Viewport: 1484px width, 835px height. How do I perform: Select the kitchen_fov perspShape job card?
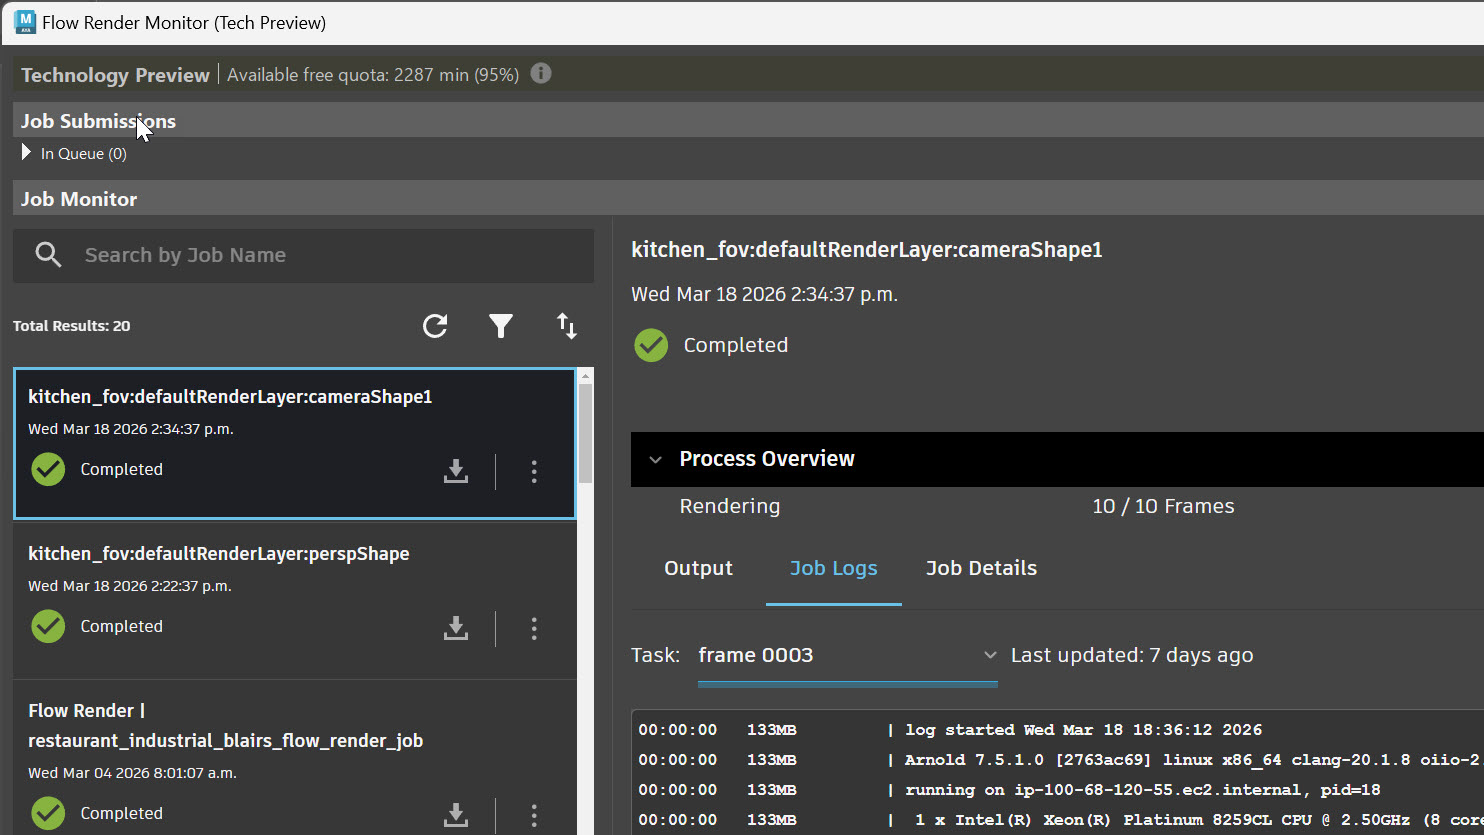pyautogui.click(x=295, y=600)
